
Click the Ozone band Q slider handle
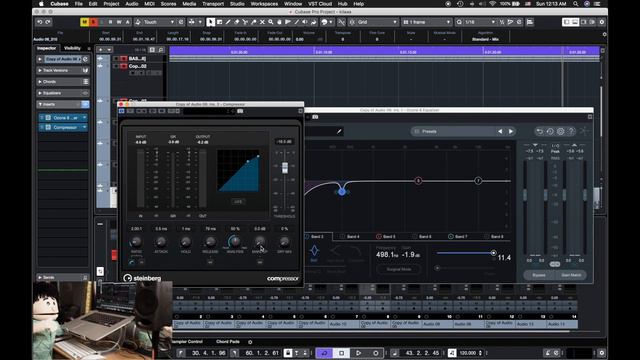pyautogui.click(x=493, y=253)
